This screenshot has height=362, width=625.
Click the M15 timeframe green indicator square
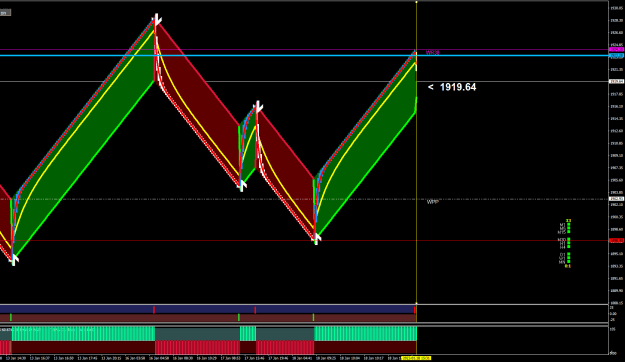pos(568,232)
